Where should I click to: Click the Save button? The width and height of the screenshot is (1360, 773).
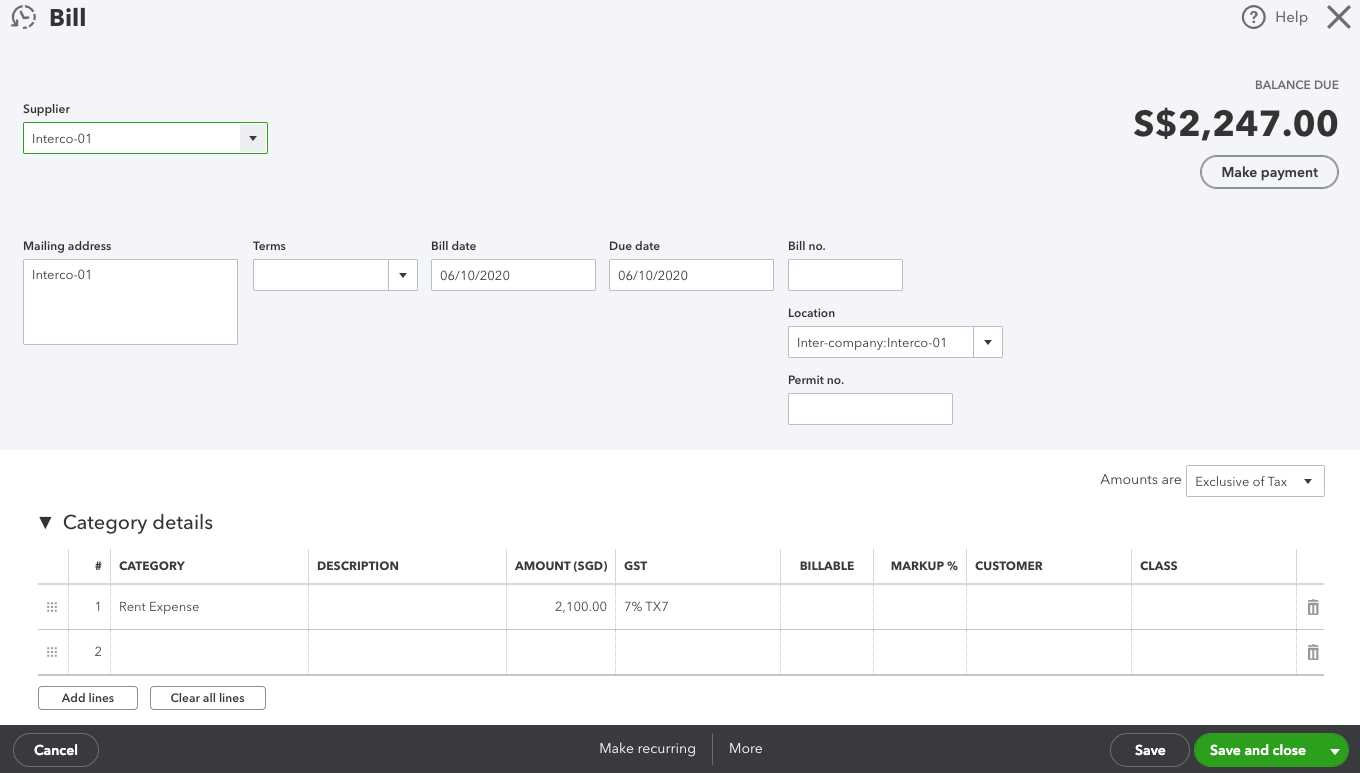point(1150,750)
